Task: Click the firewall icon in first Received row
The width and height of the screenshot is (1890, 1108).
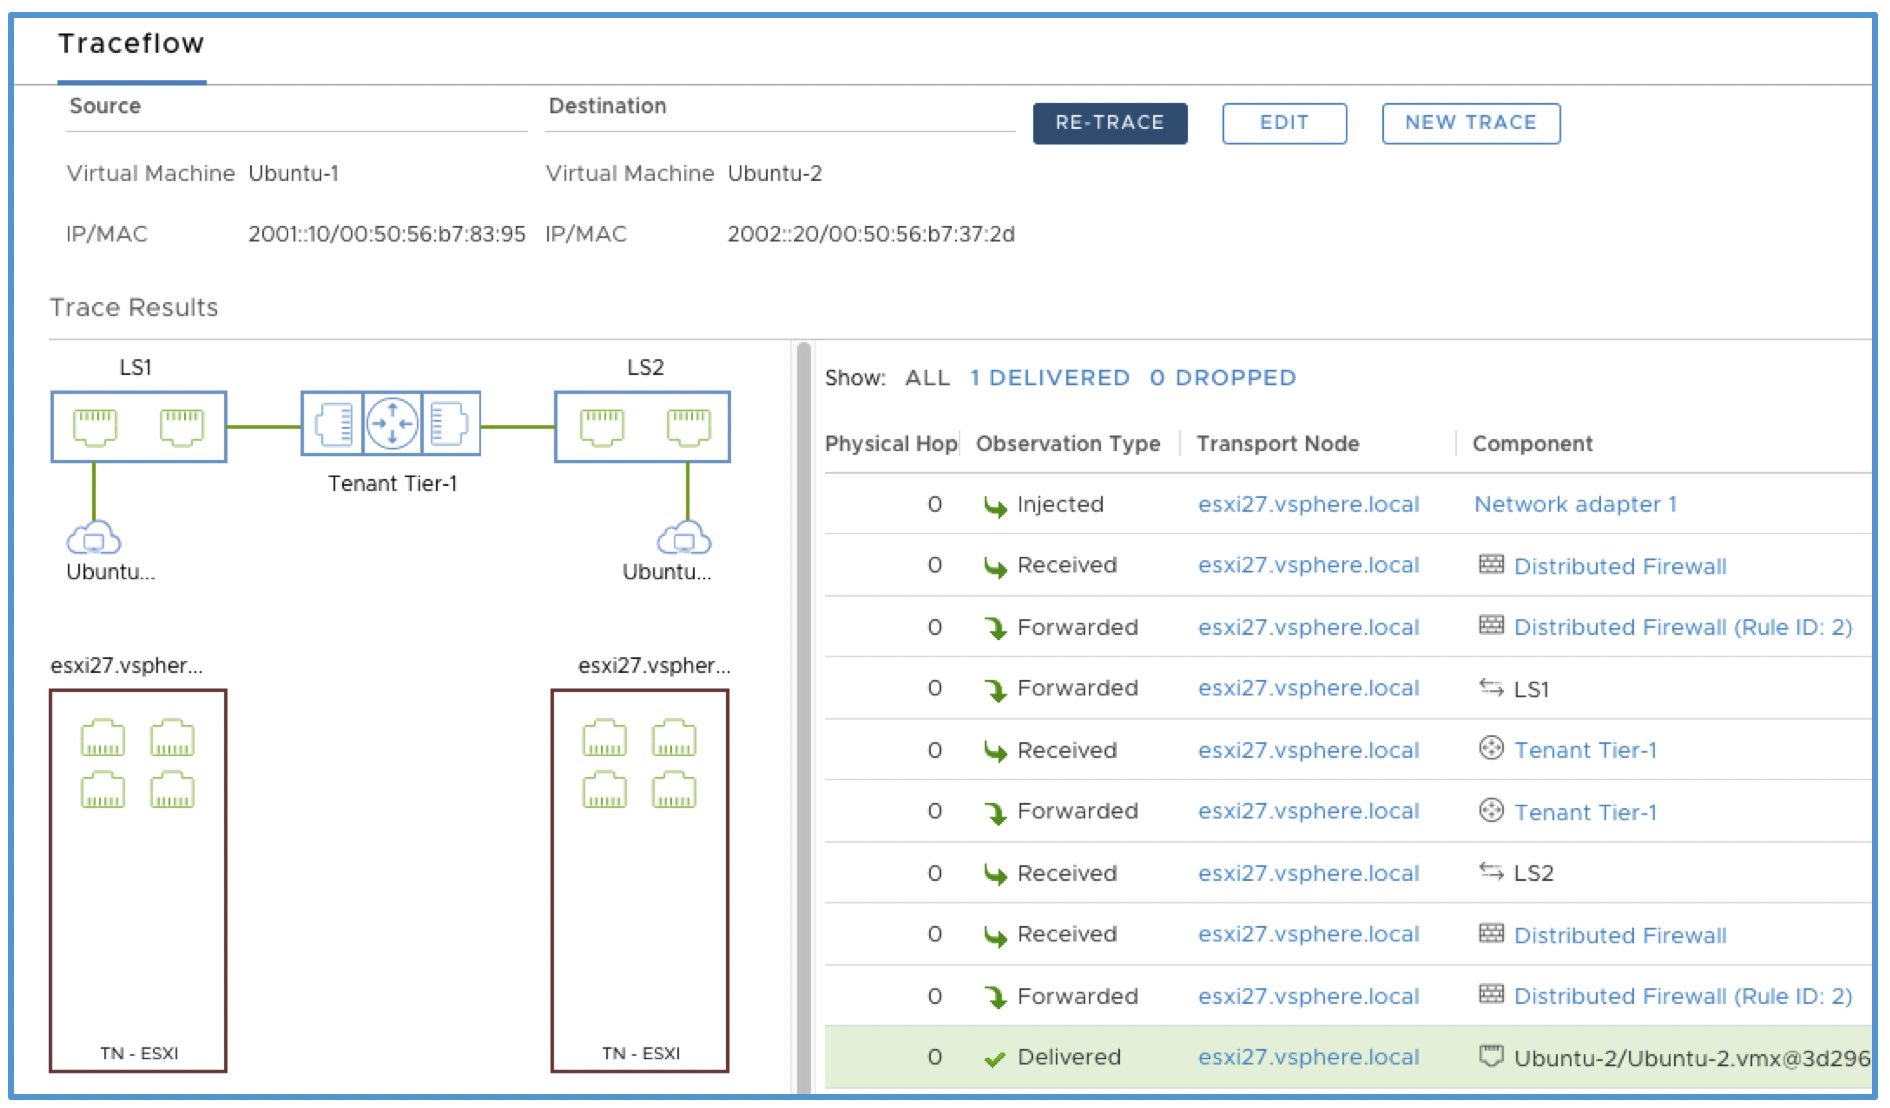Action: tap(1491, 565)
